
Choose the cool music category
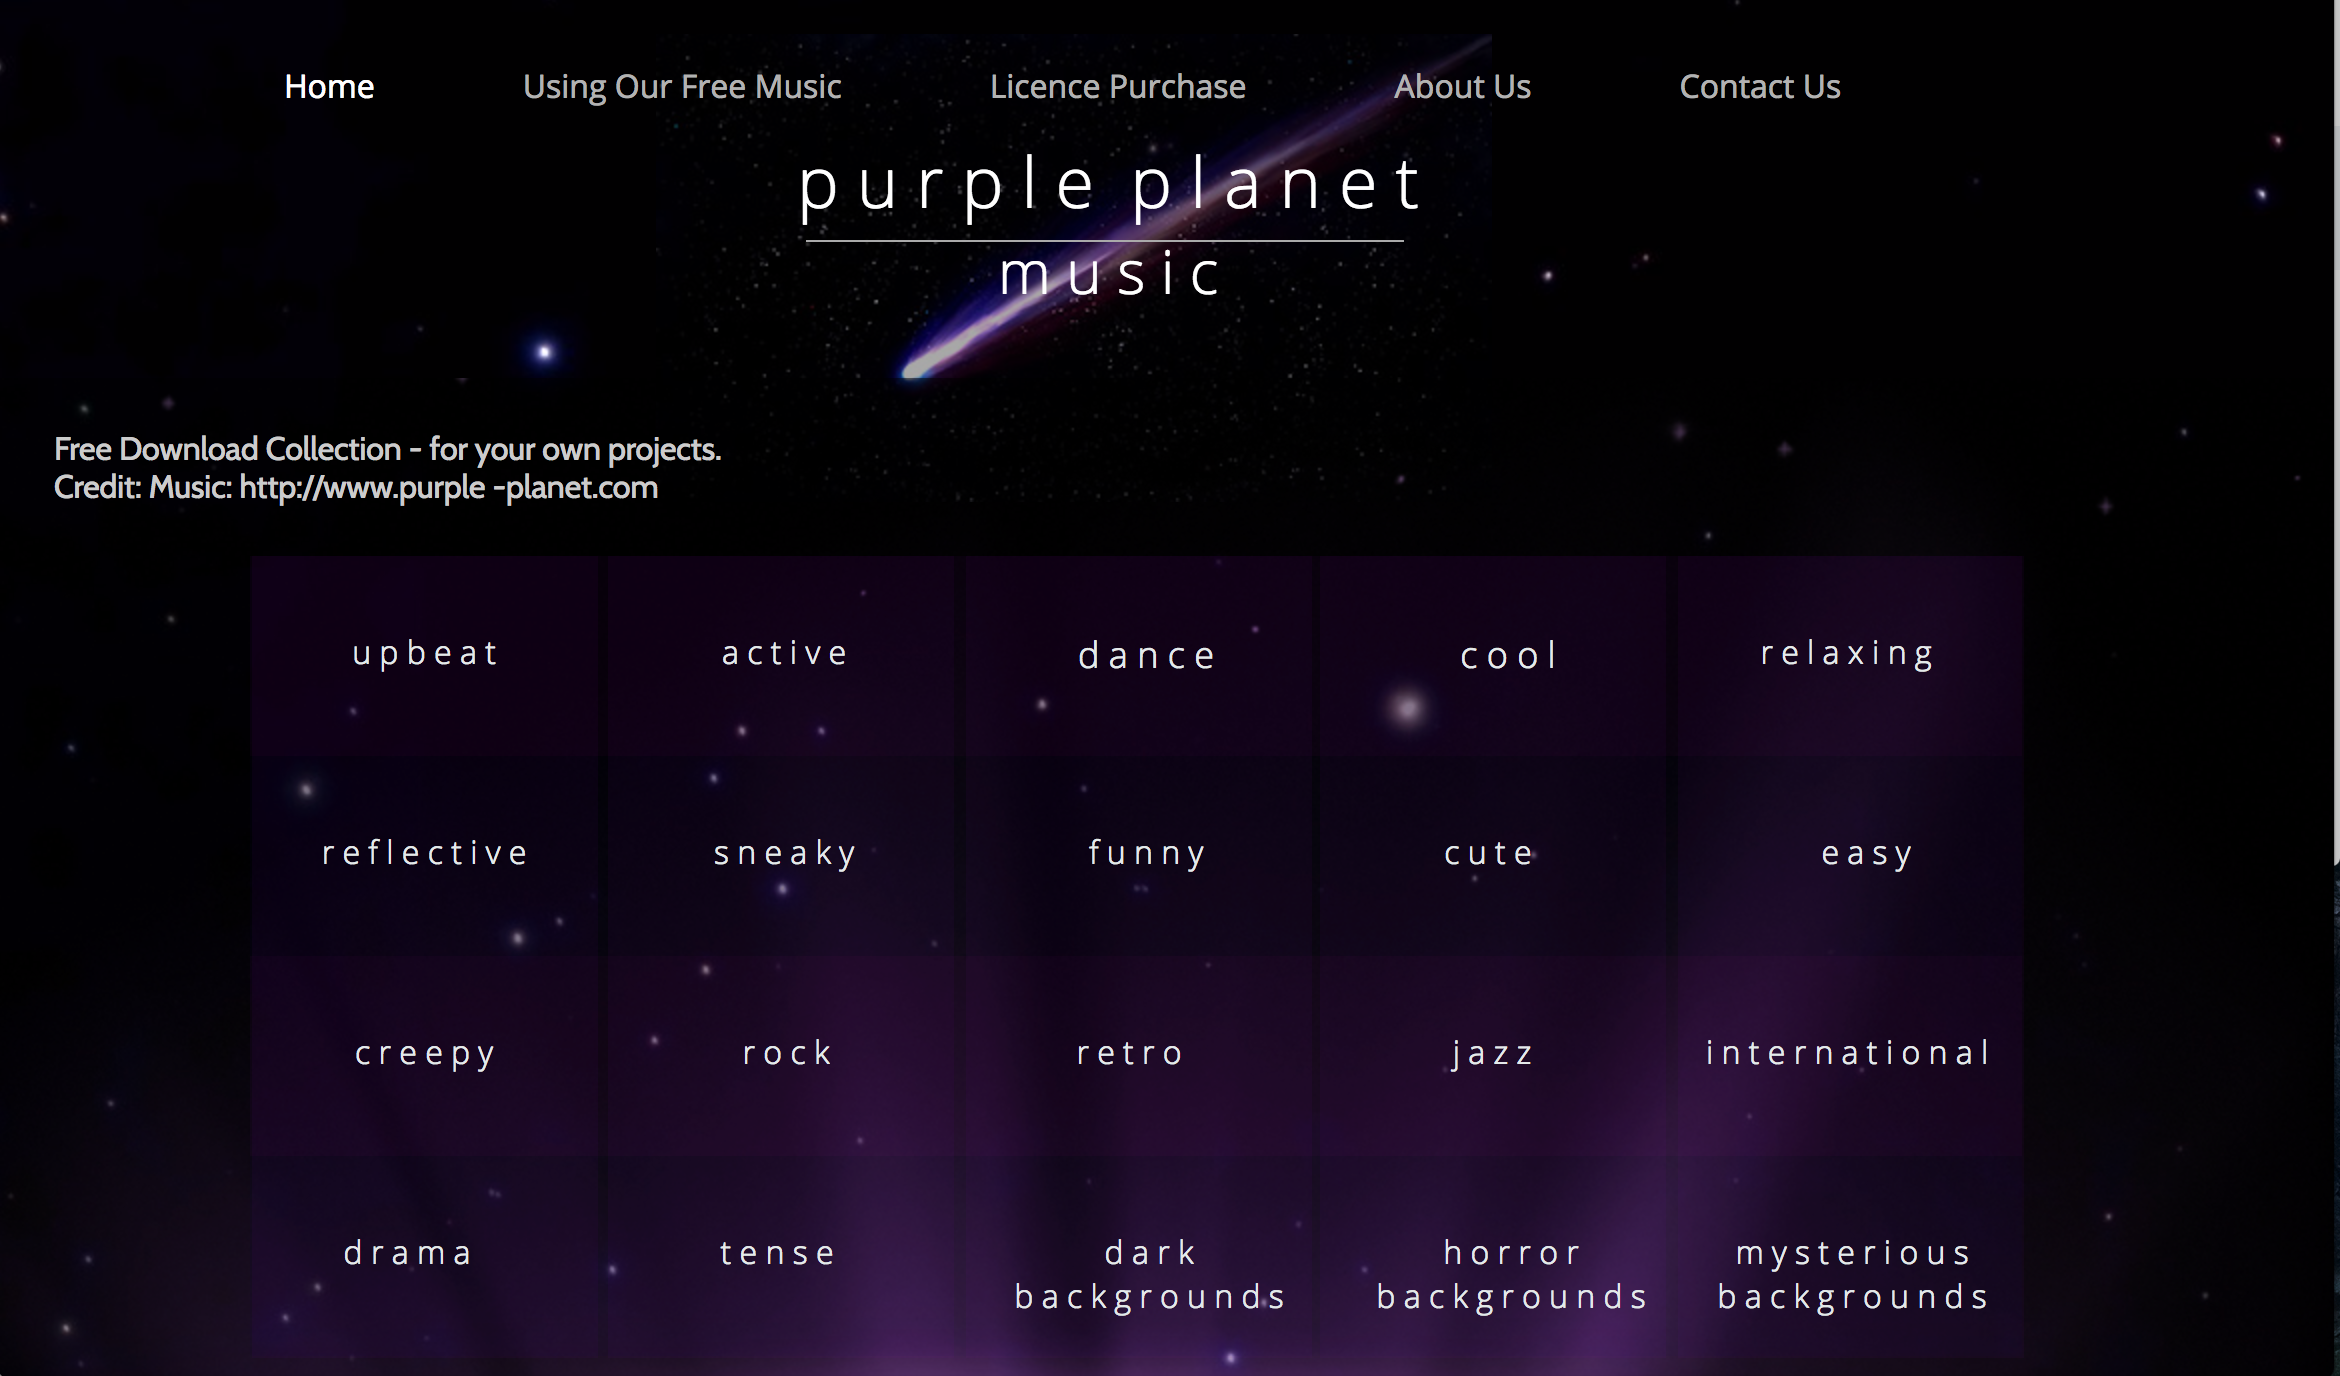coord(1508,656)
